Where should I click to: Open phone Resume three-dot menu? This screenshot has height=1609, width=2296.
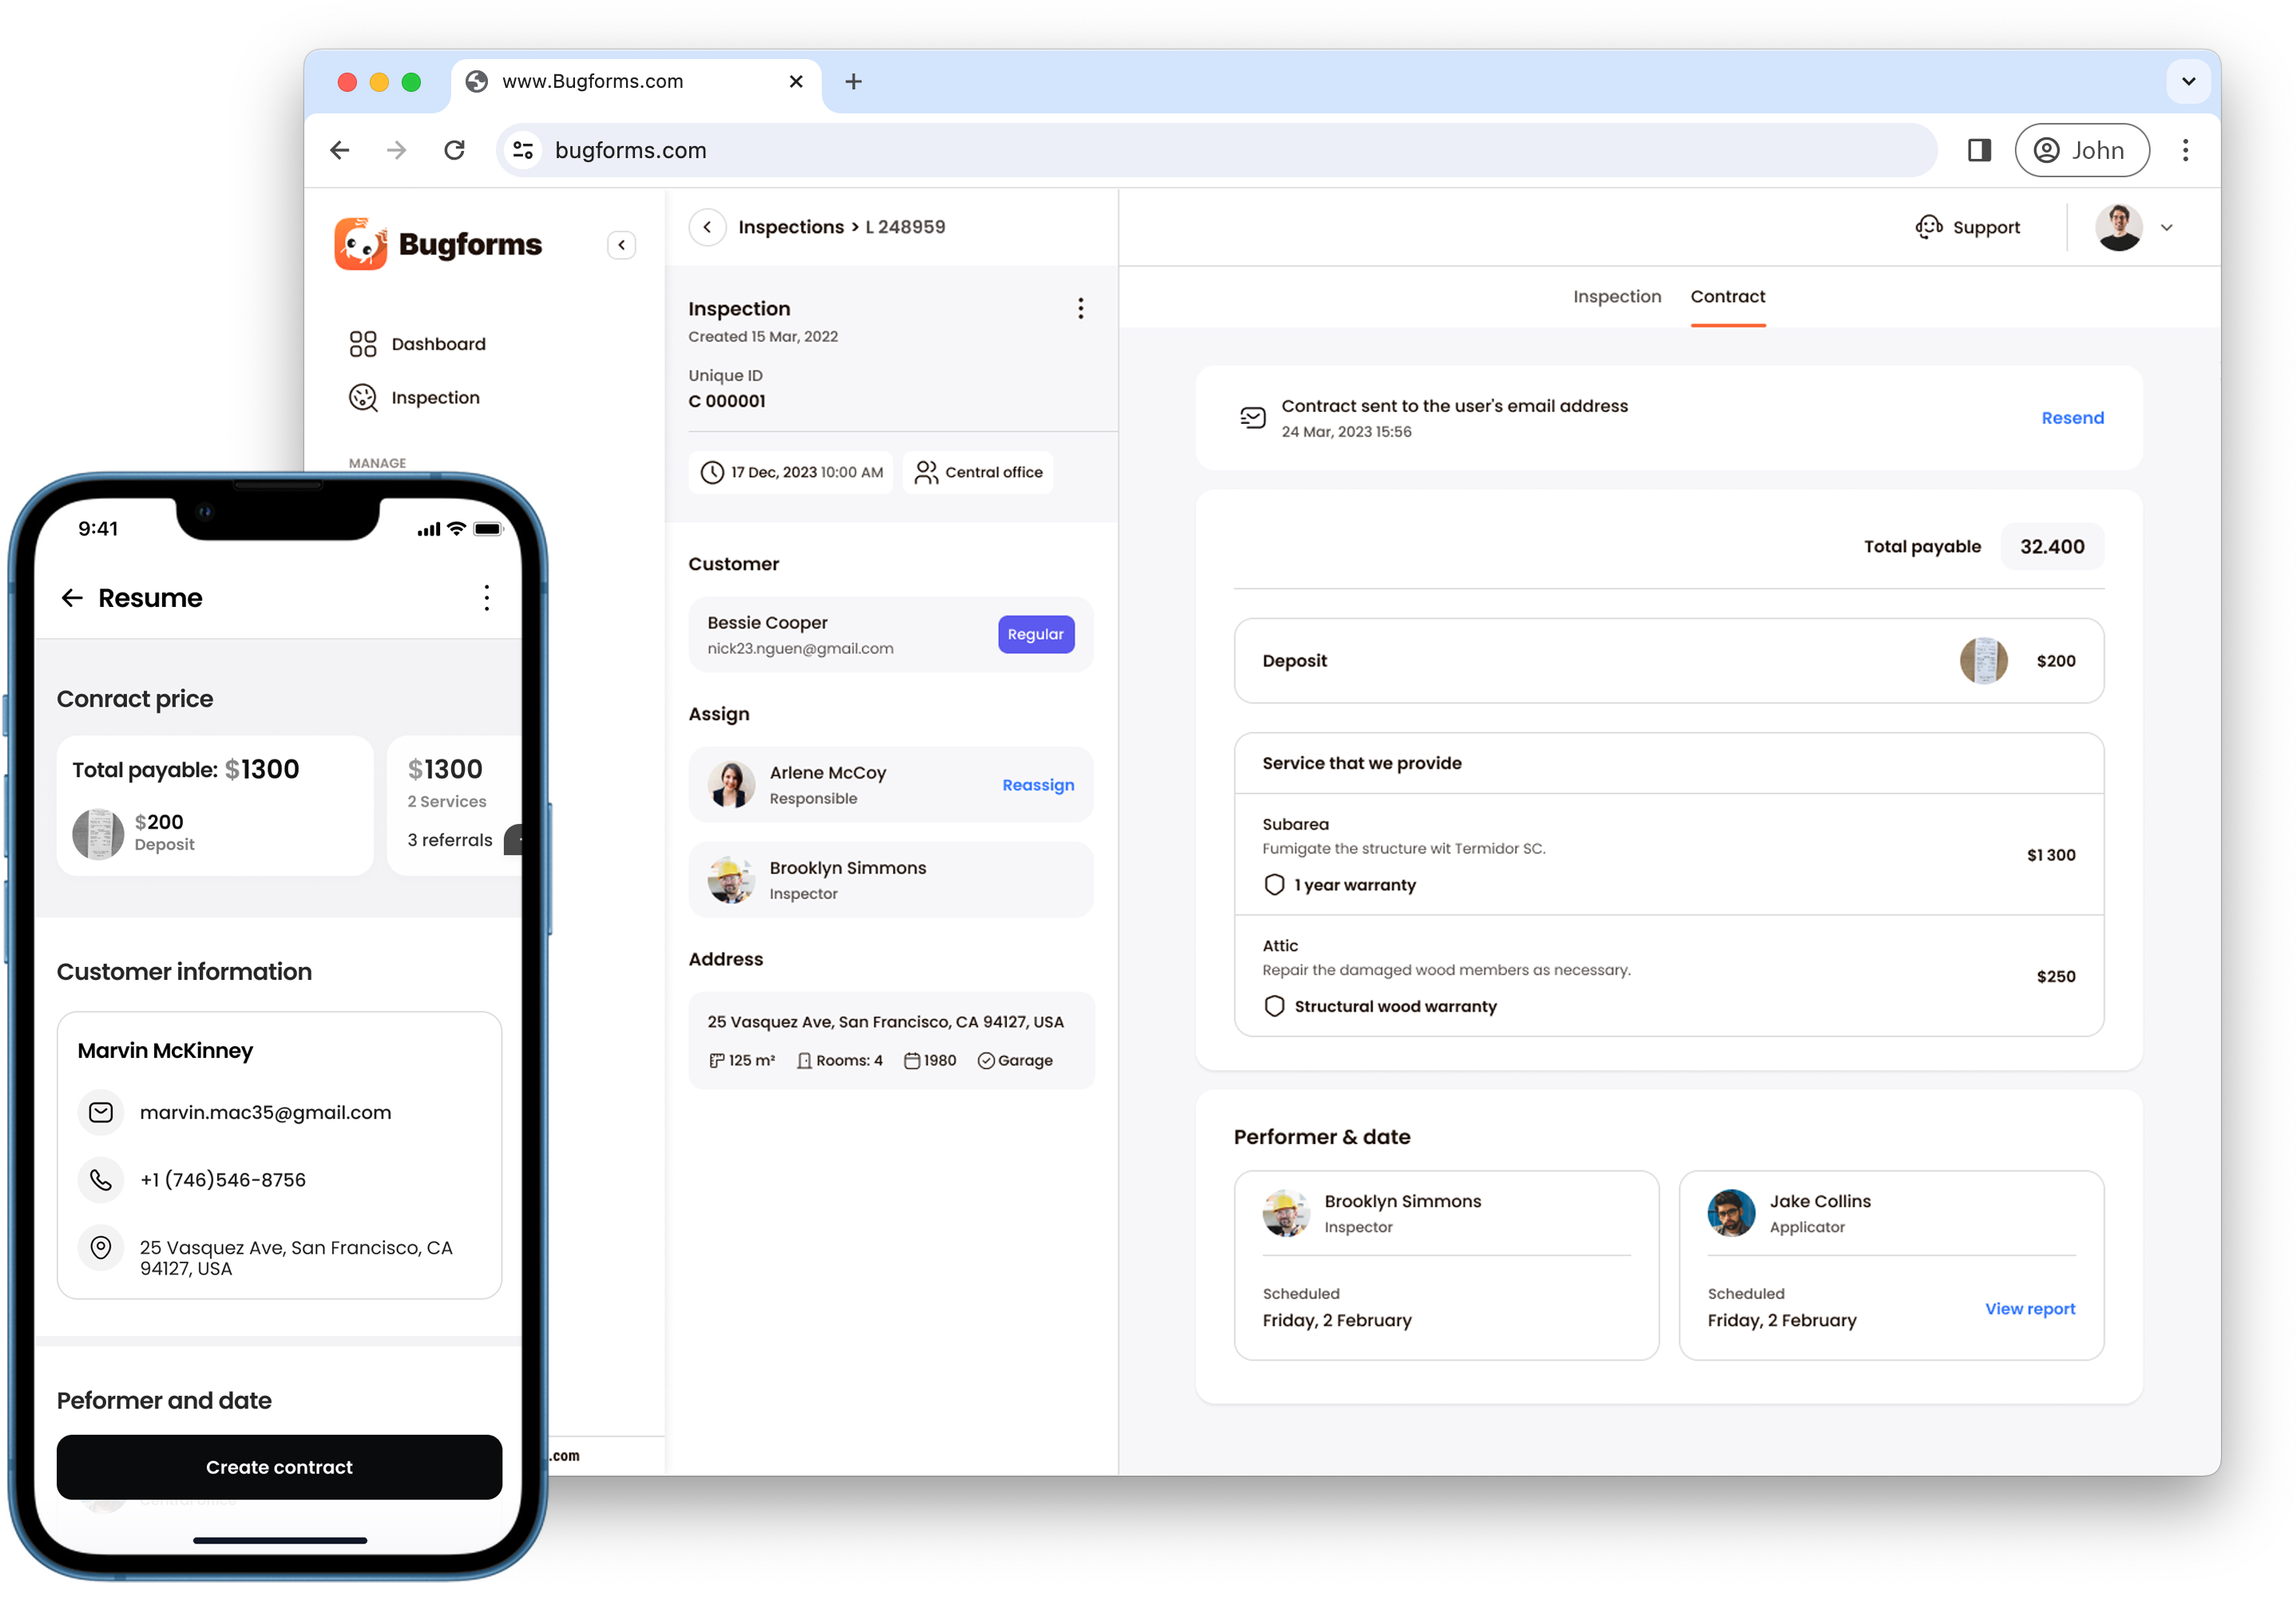click(487, 598)
